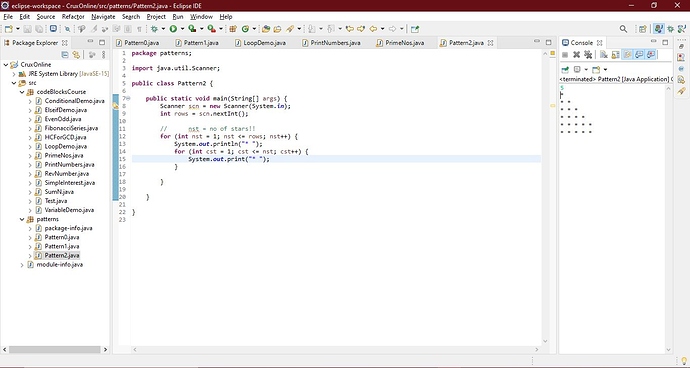Switch to the Pattern0.java tab
Image resolution: width=690 pixels, height=368 pixels.
(x=137, y=43)
